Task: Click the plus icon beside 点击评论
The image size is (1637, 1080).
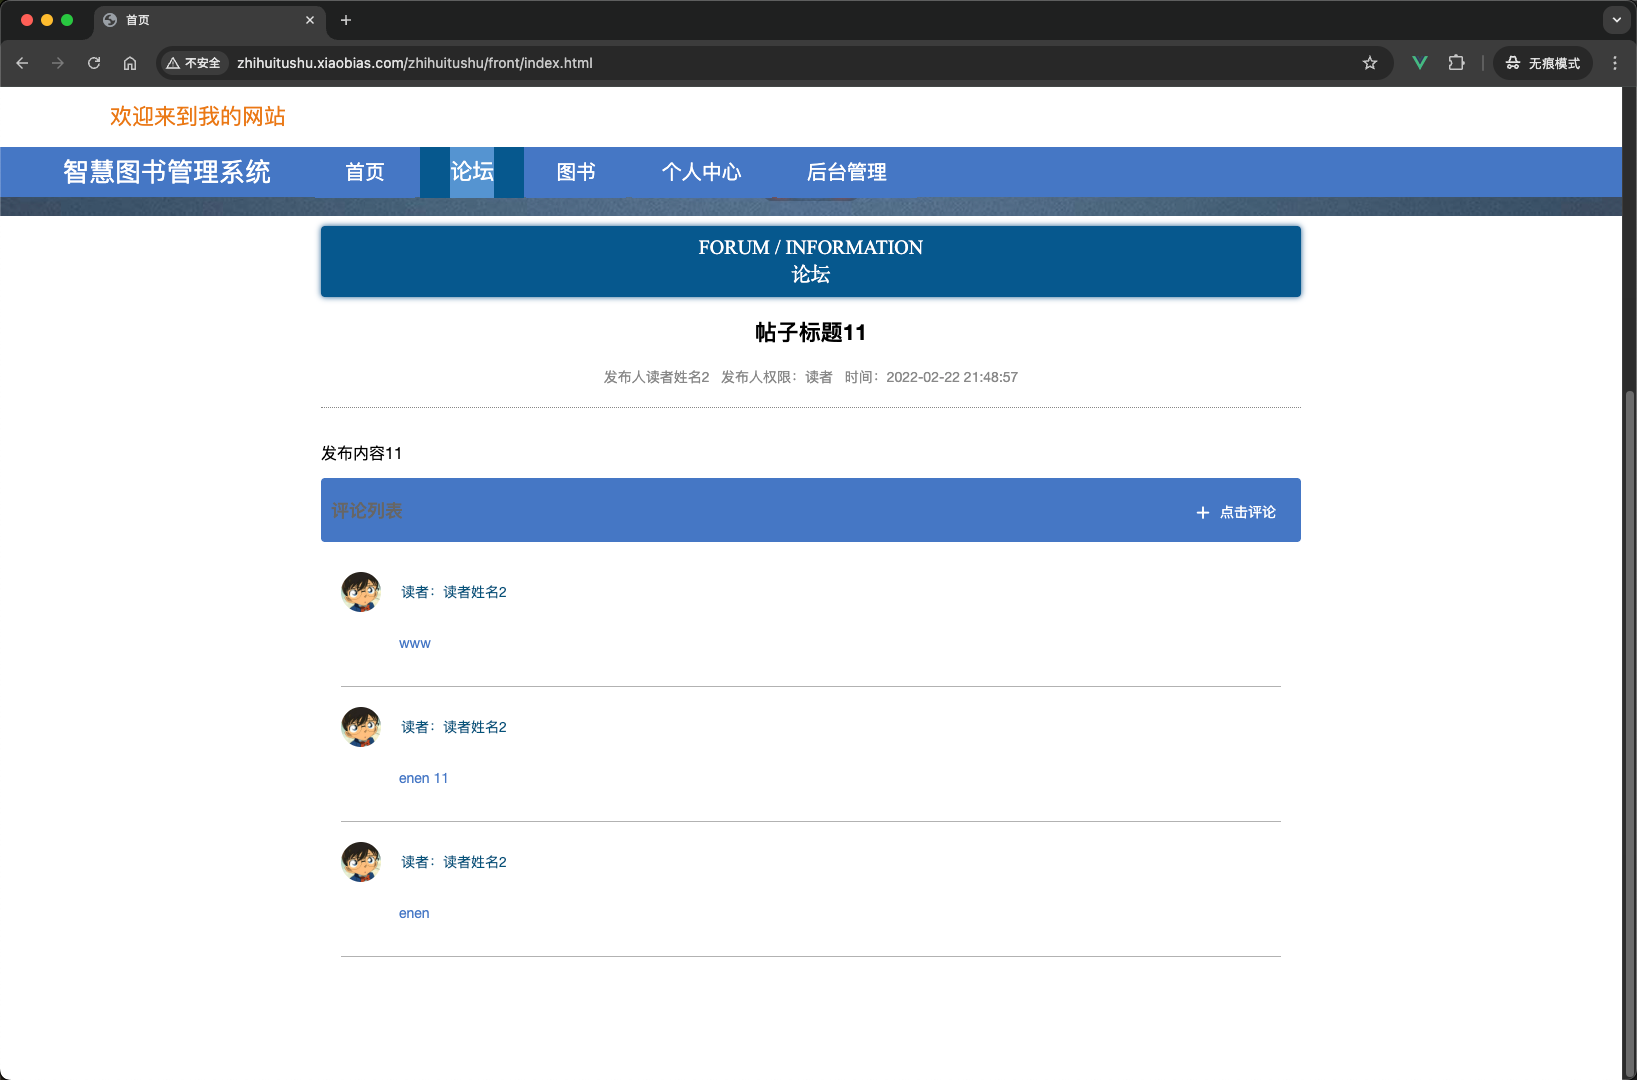Action: pos(1203,512)
